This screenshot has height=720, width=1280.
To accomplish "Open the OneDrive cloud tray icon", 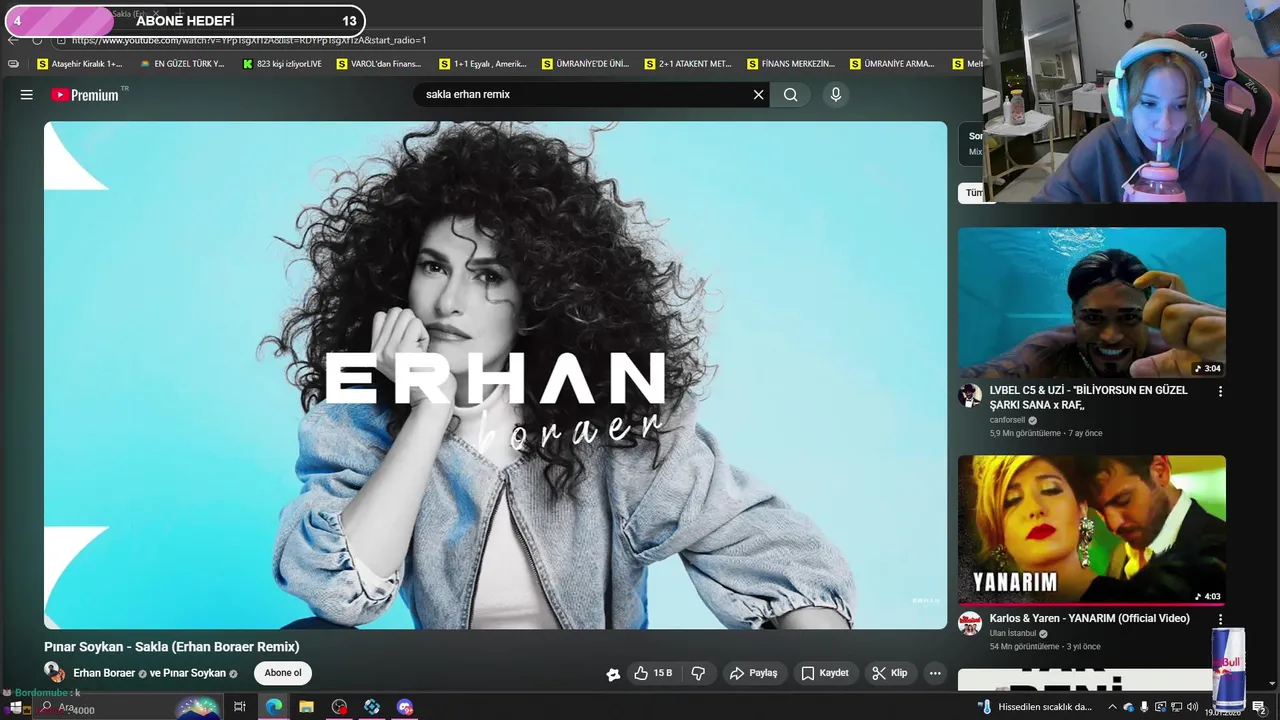I will [x=1129, y=707].
